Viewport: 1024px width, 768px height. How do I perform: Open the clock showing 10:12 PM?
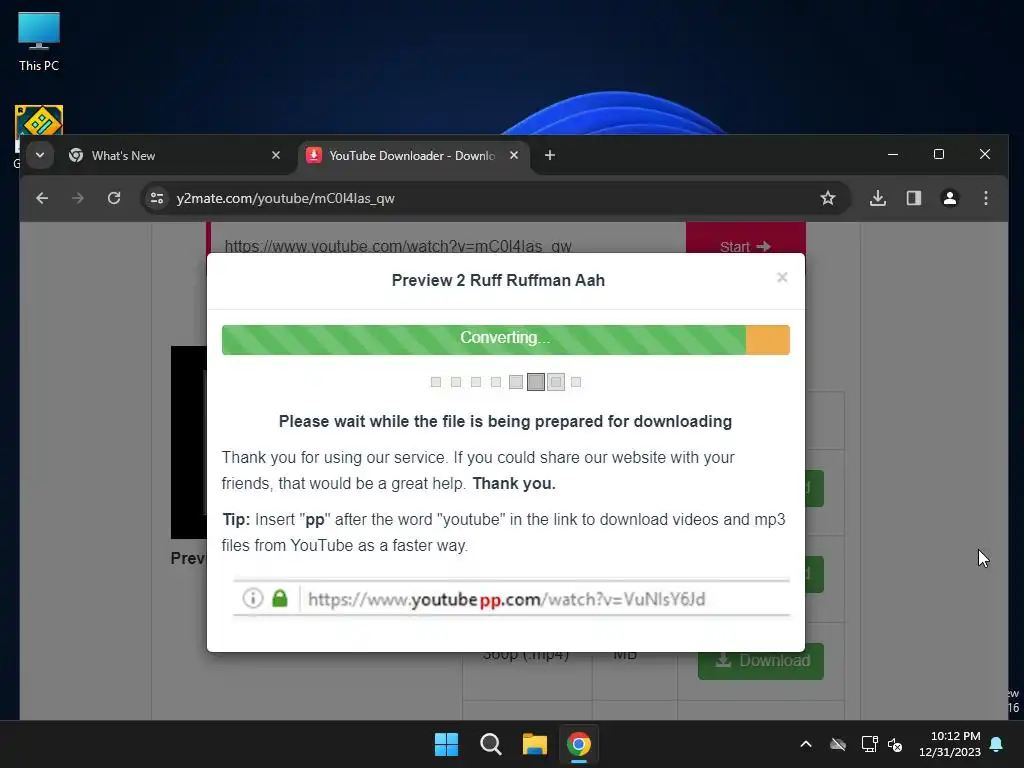[x=950, y=744]
